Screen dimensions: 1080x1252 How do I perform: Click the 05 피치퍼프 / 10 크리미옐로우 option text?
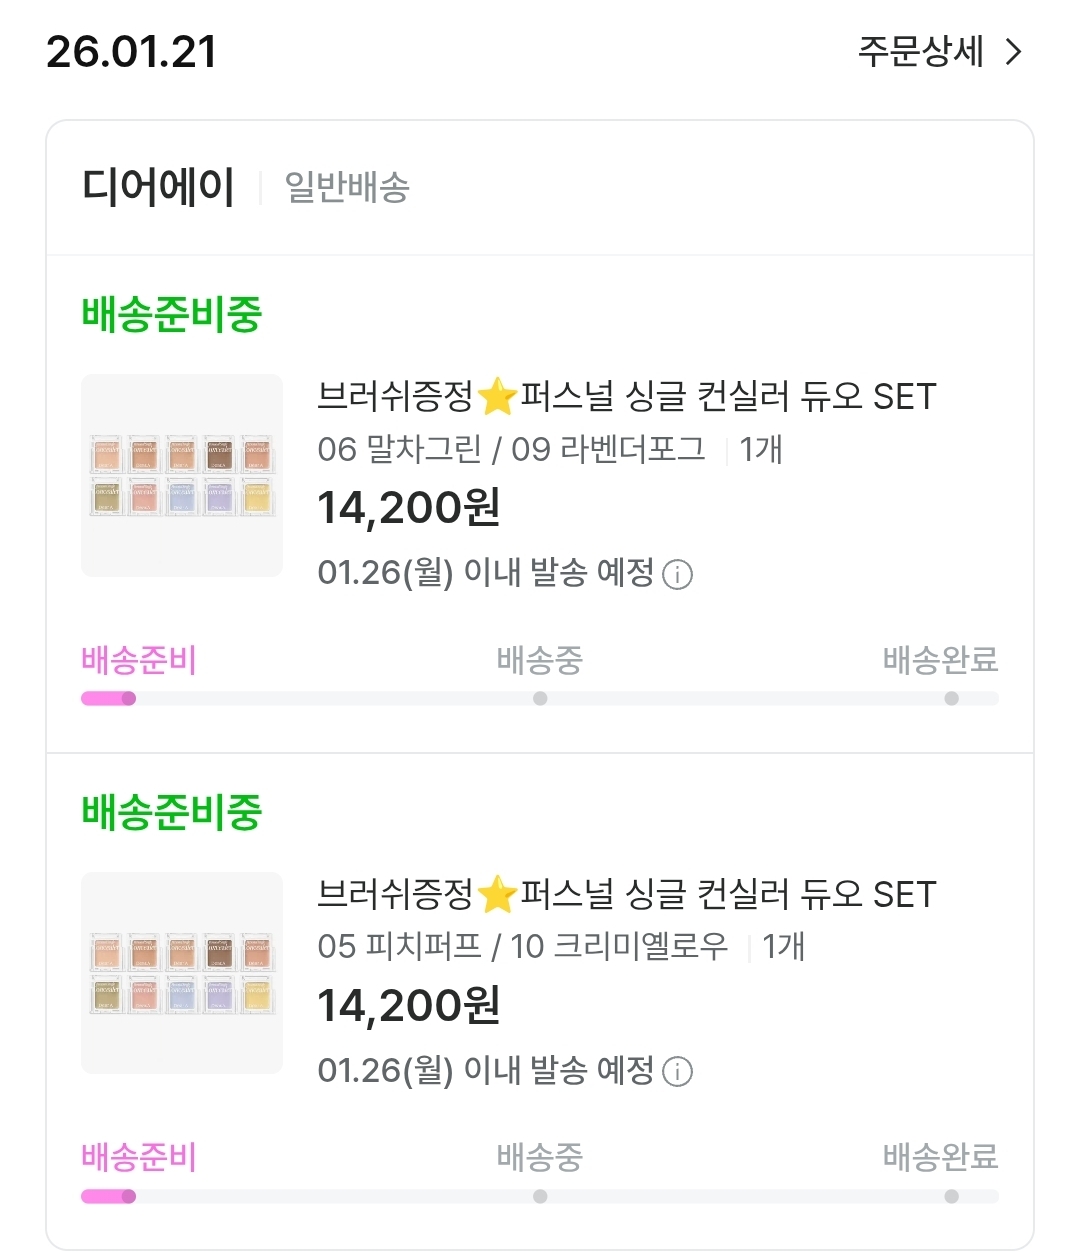coord(523,946)
